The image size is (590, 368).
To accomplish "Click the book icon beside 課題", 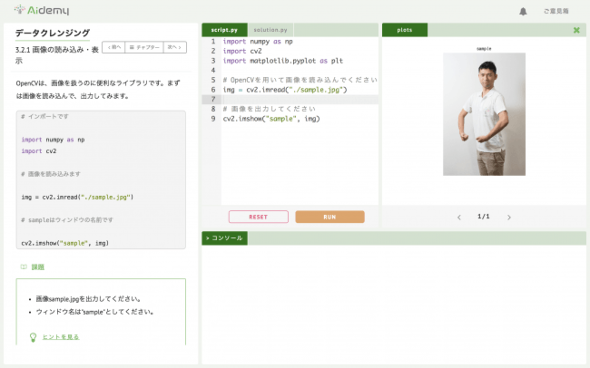I will click(x=24, y=267).
